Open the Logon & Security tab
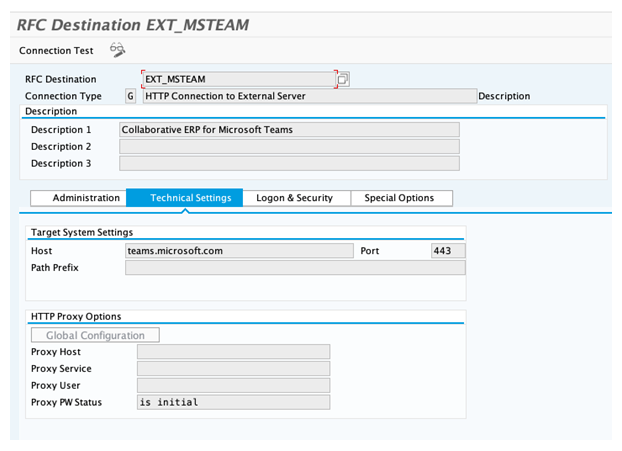 [294, 198]
